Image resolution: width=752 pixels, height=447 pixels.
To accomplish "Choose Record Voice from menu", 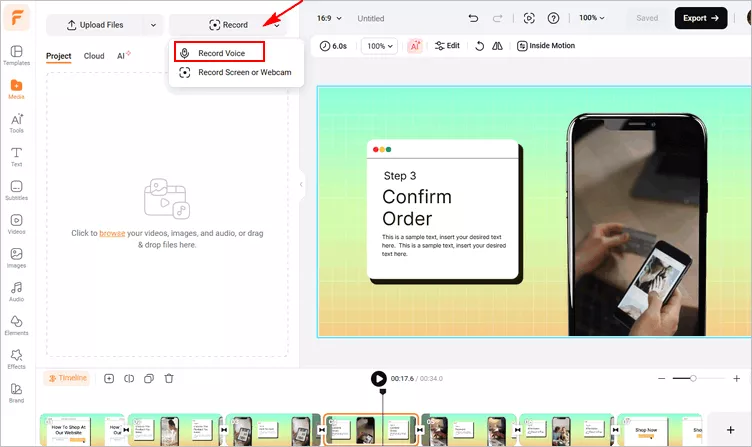I will point(220,52).
